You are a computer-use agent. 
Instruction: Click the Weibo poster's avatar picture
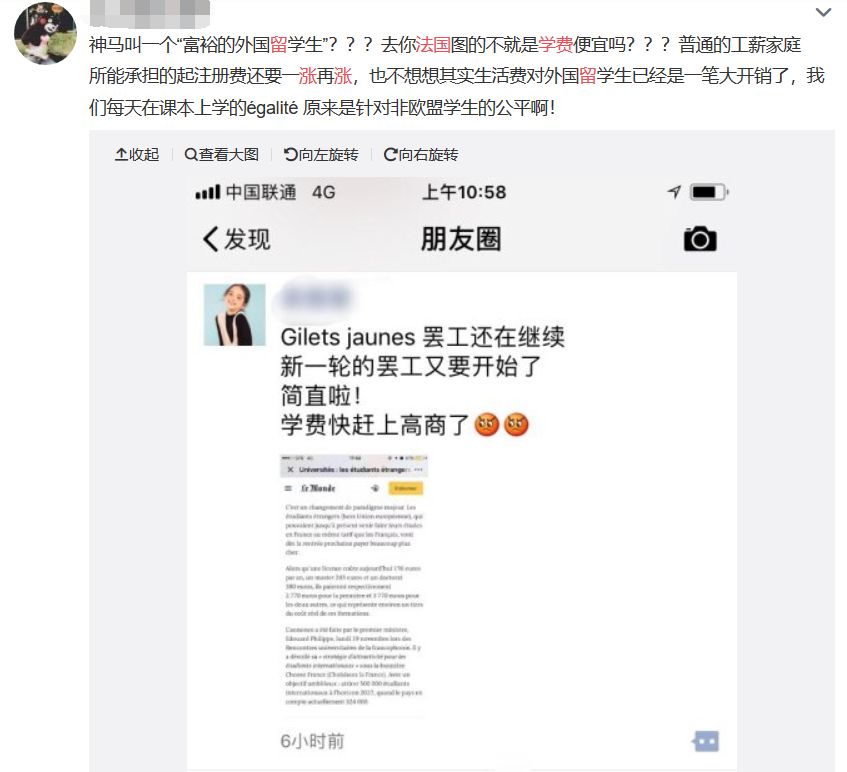45,33
